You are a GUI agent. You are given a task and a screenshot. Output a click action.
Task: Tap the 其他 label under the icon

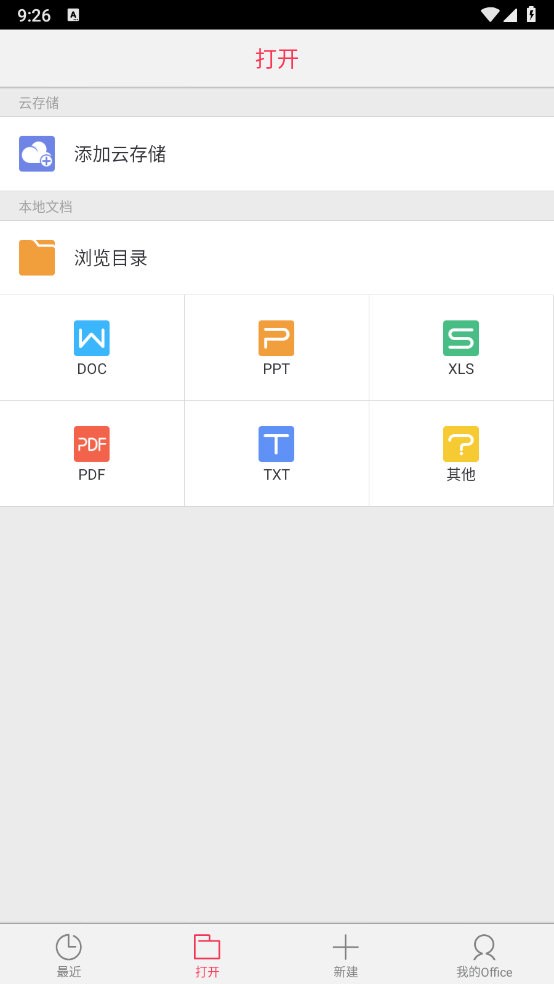[x=461, y=475]
